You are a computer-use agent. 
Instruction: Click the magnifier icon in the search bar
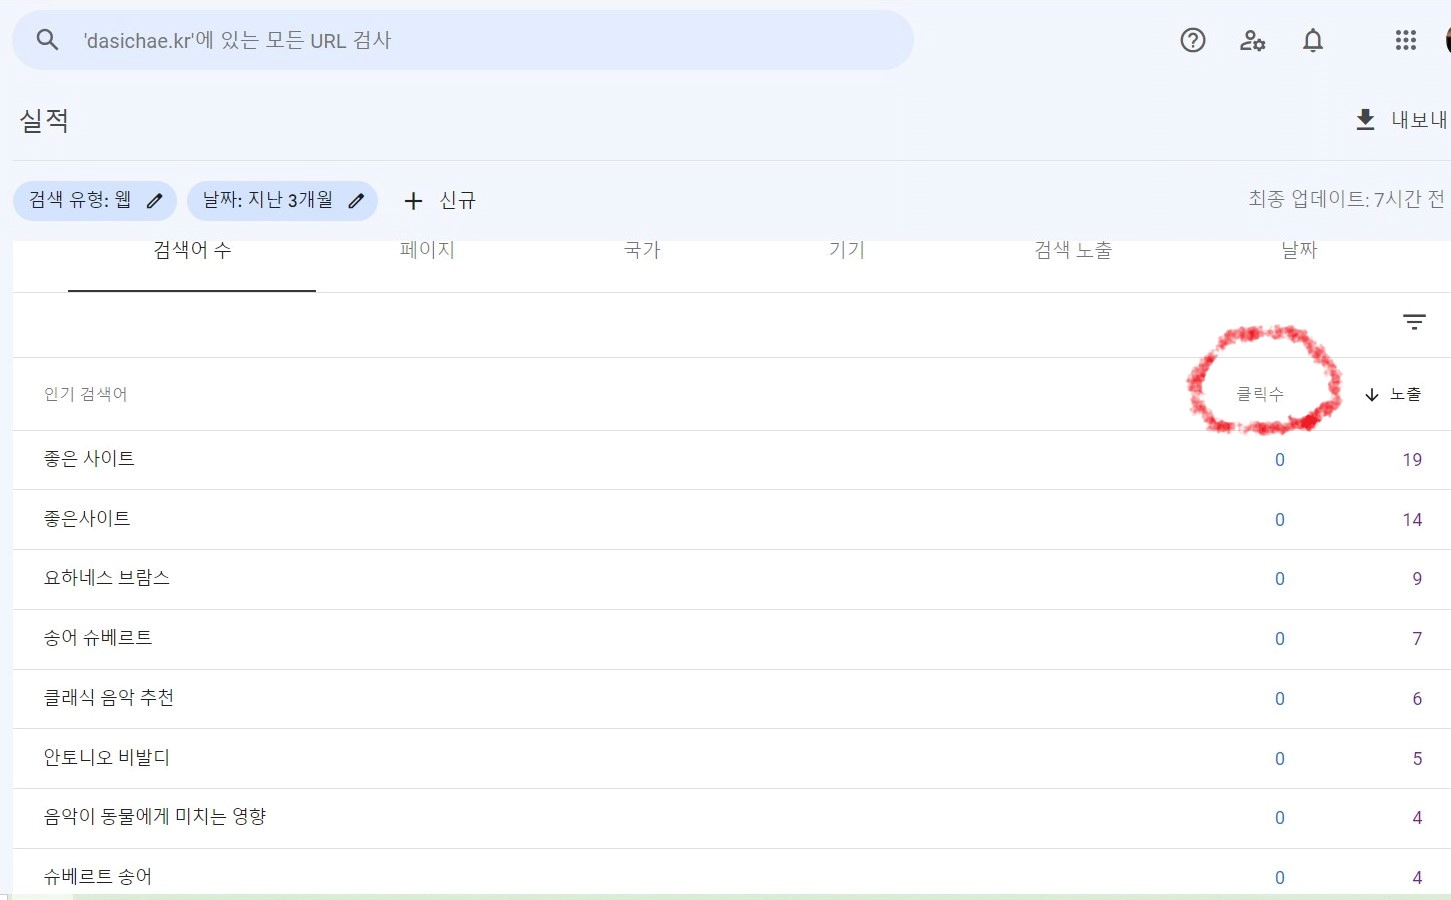pos(47,39)
